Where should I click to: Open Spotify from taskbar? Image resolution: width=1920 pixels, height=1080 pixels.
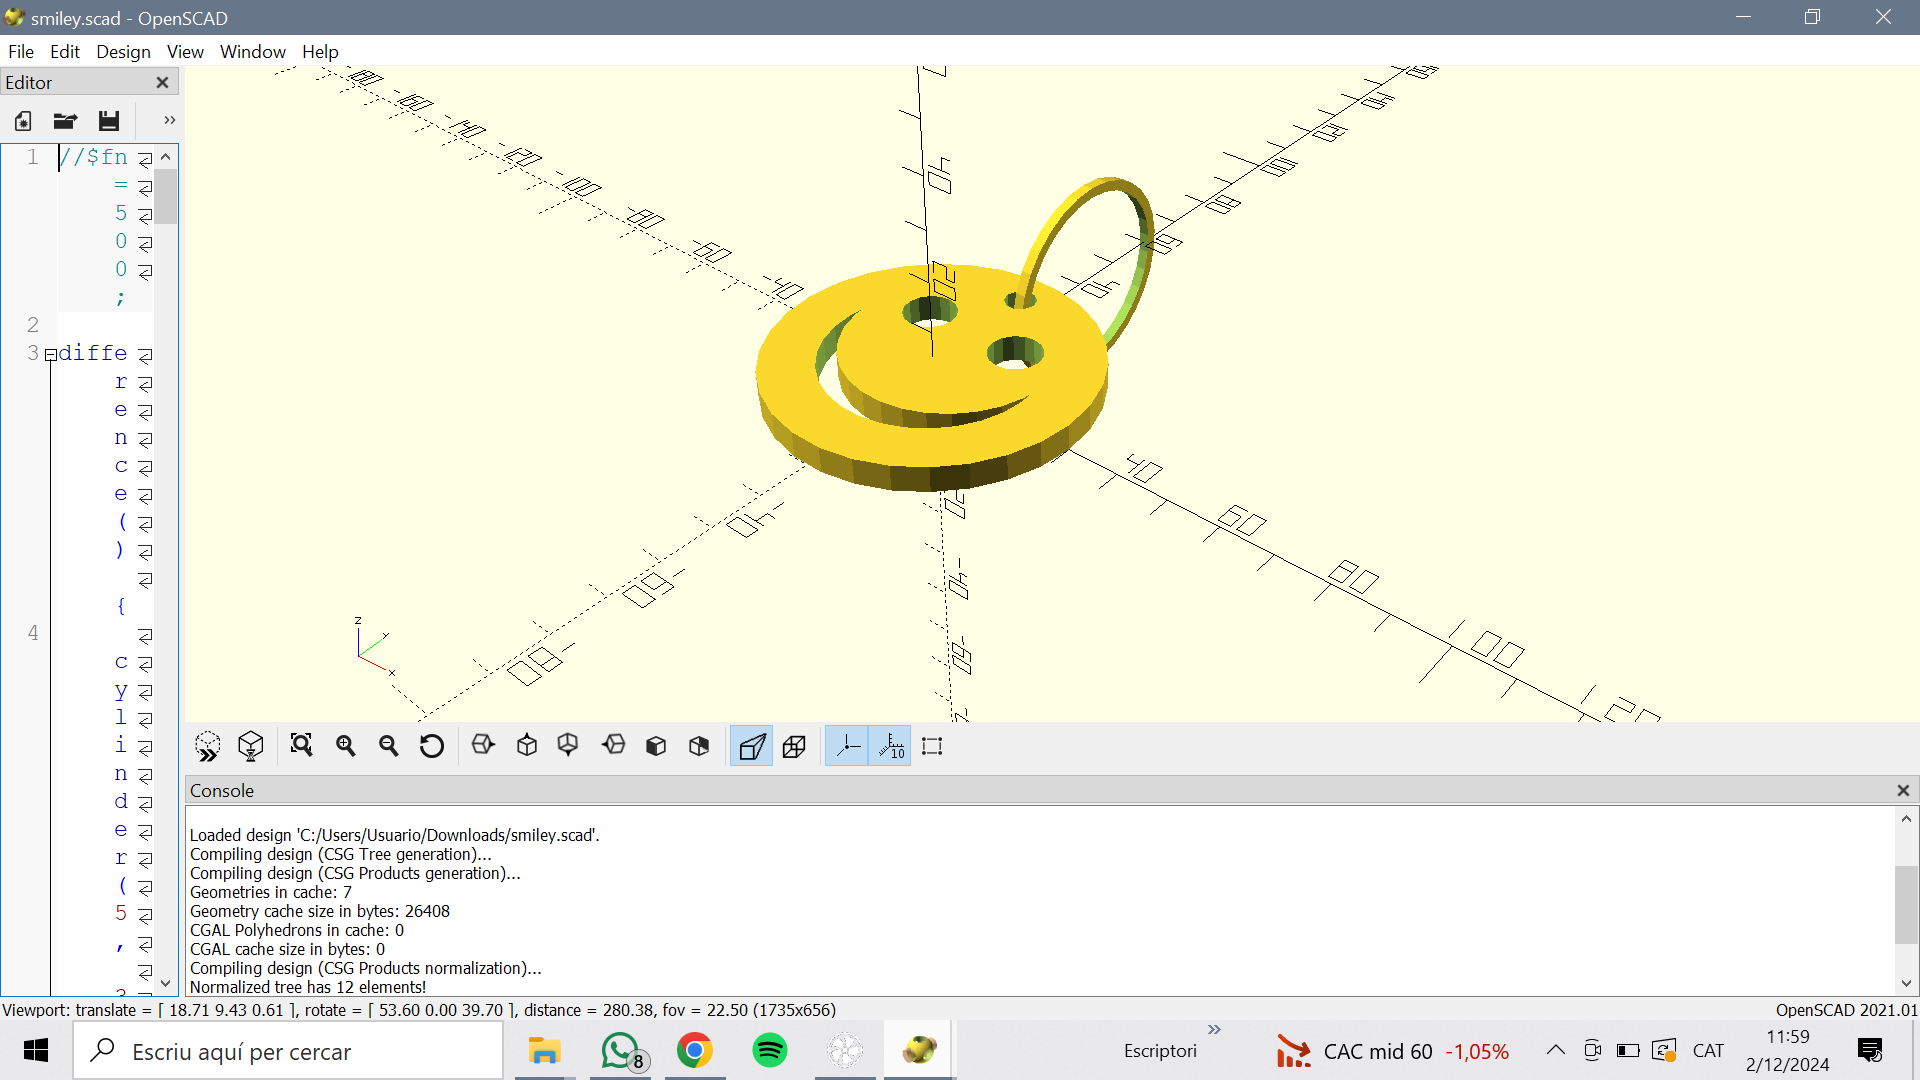pos(770,1051)
